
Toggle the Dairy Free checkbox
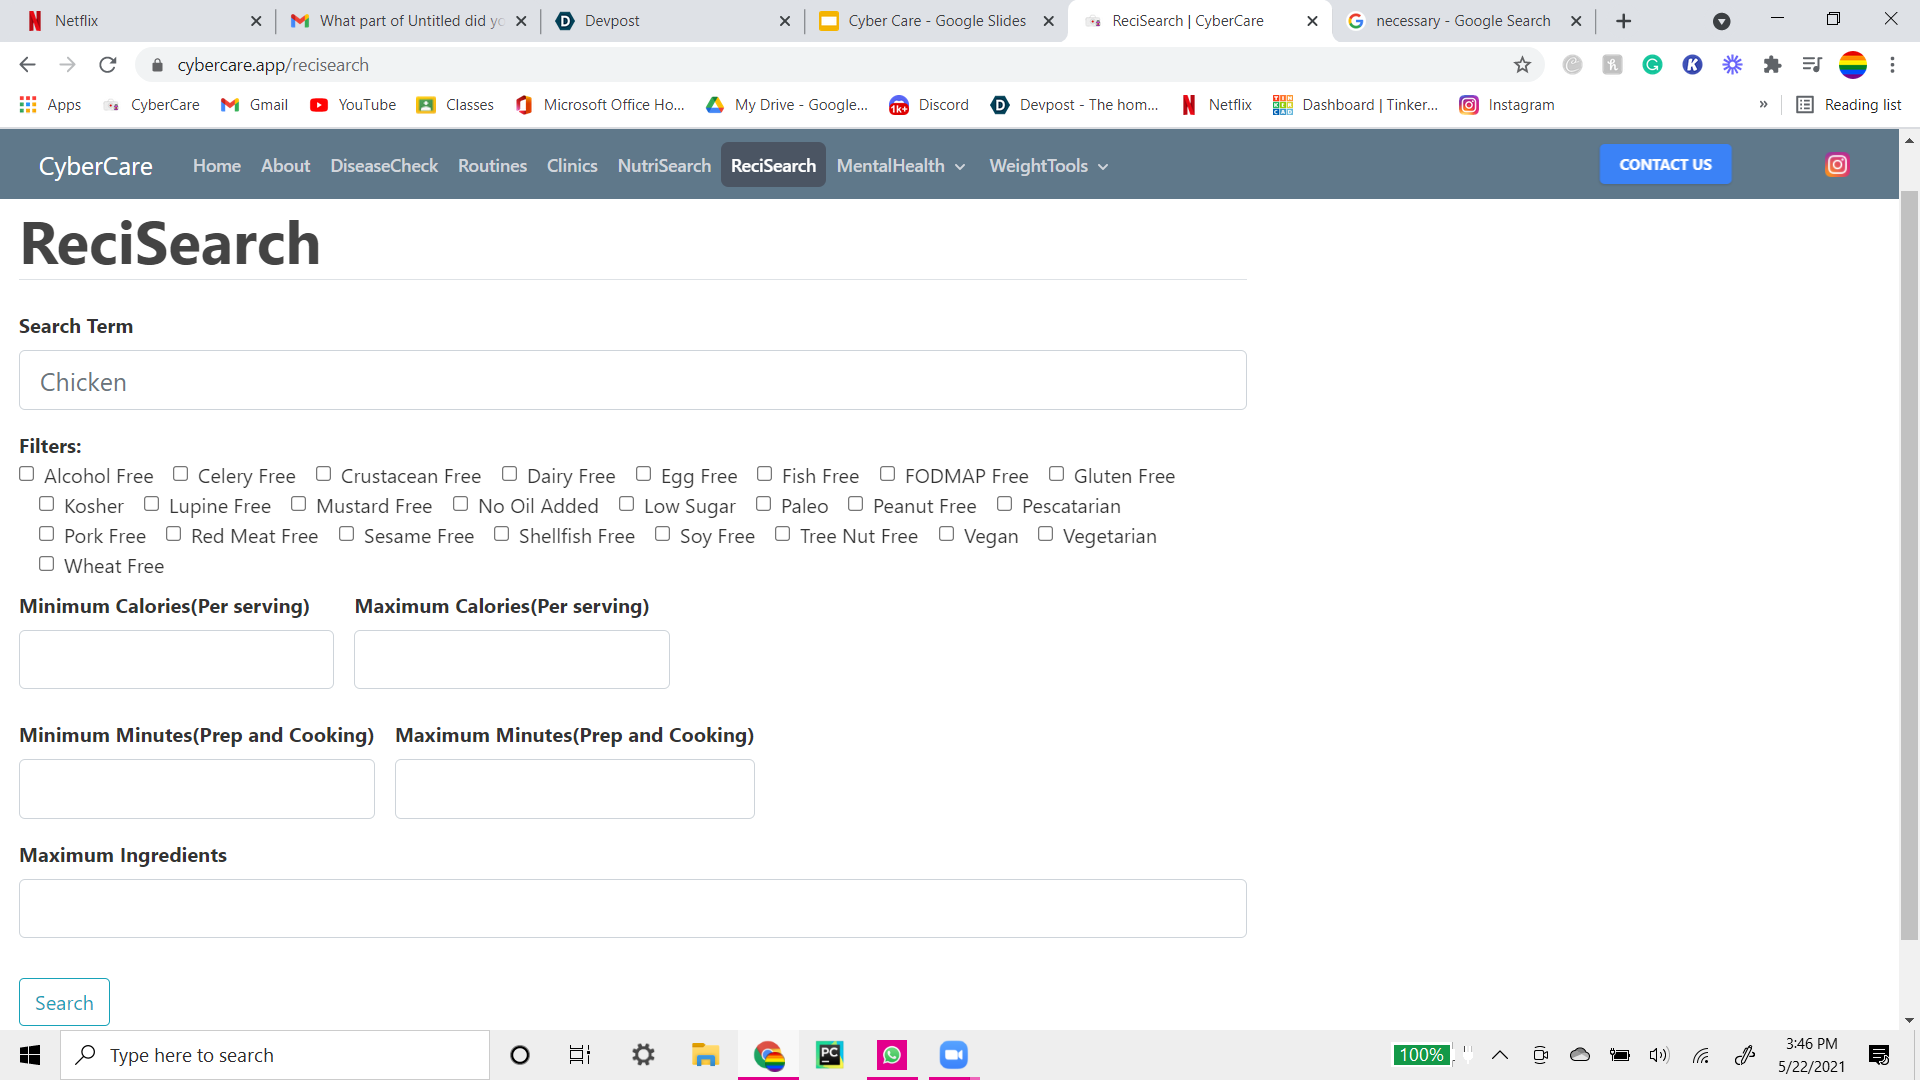[x=509, y=474]
